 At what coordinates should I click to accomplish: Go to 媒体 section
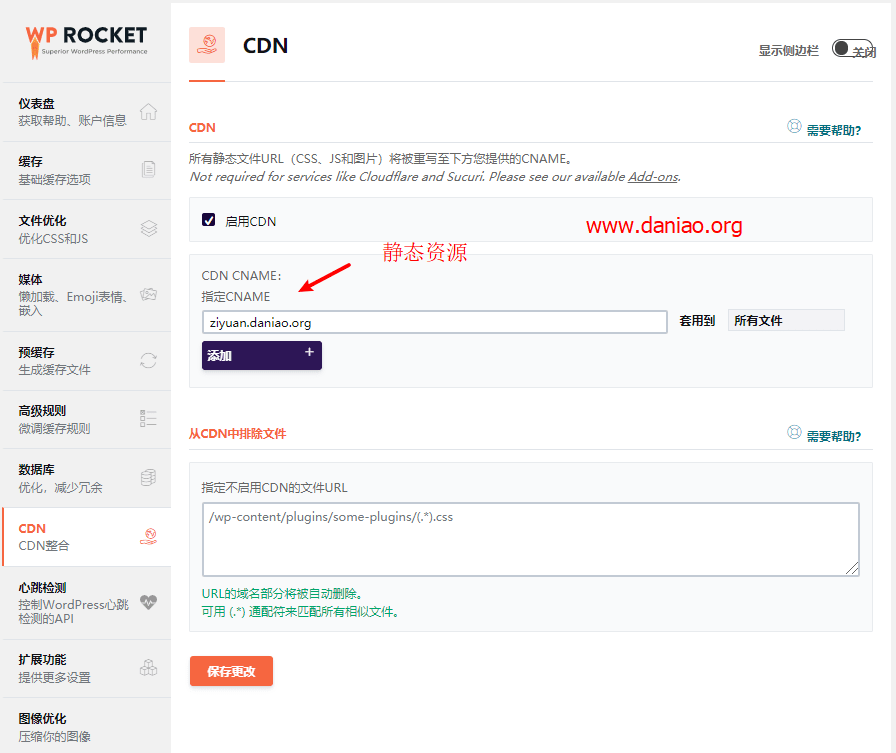87,295
